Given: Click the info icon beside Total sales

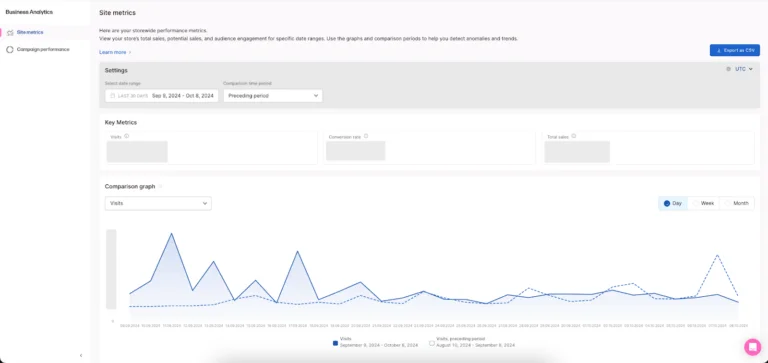Looking at the screenshot, I should coord(574,136).
